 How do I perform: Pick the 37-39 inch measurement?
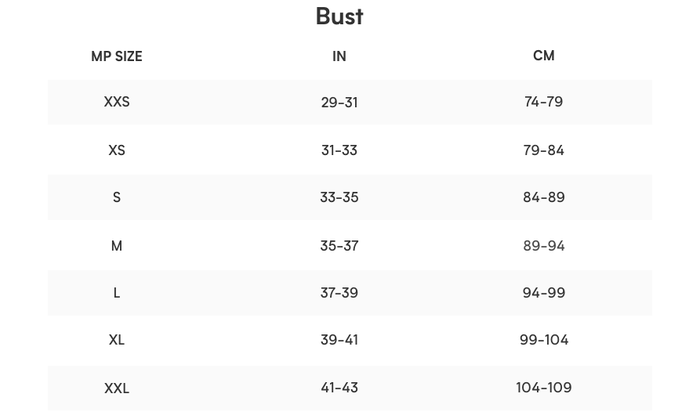click(x=339, y=293)
